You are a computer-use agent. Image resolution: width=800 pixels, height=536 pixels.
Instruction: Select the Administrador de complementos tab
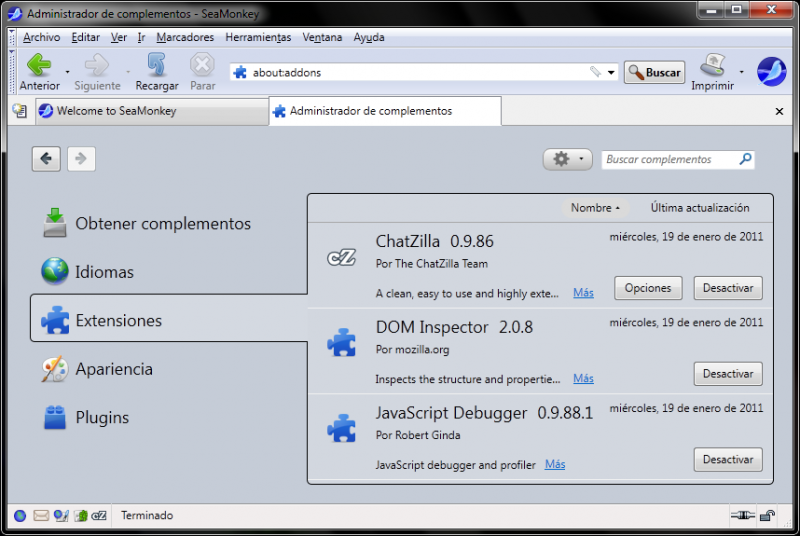click(x=385, y=111)
